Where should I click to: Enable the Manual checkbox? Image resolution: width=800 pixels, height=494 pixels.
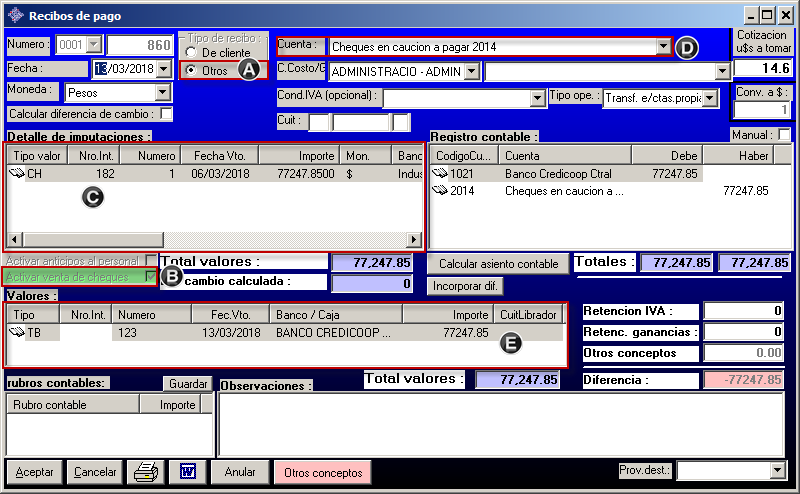(784, 135)
